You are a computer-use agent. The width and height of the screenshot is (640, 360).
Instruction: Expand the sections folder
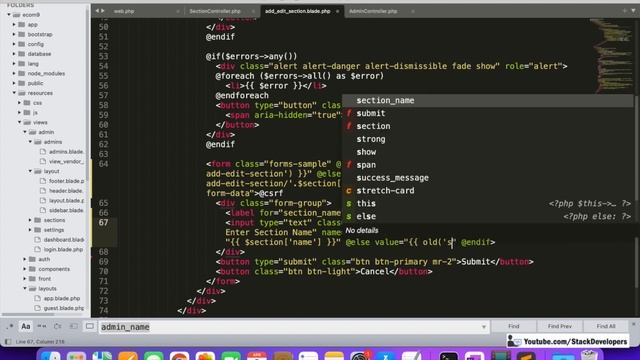pyautogui.click(x=30, y=220)
